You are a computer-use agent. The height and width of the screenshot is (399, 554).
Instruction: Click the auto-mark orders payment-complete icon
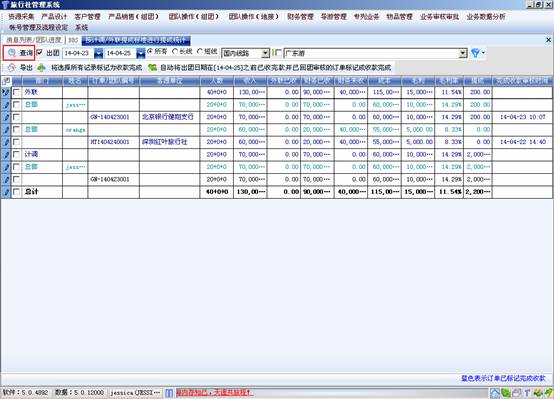(152, 68)
